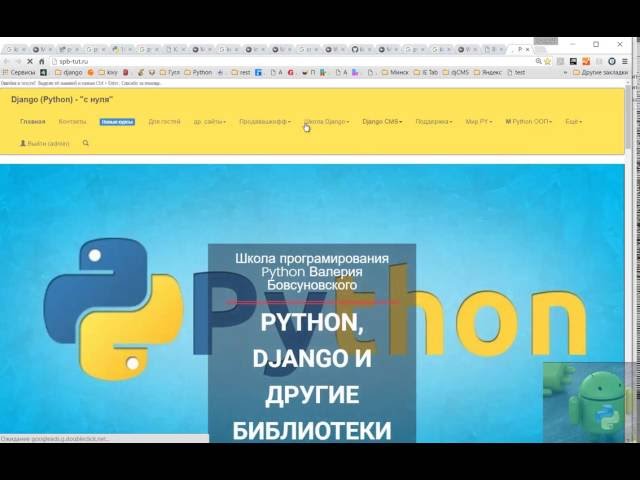Click the spb-tut.ru address bar

[292, 61]
